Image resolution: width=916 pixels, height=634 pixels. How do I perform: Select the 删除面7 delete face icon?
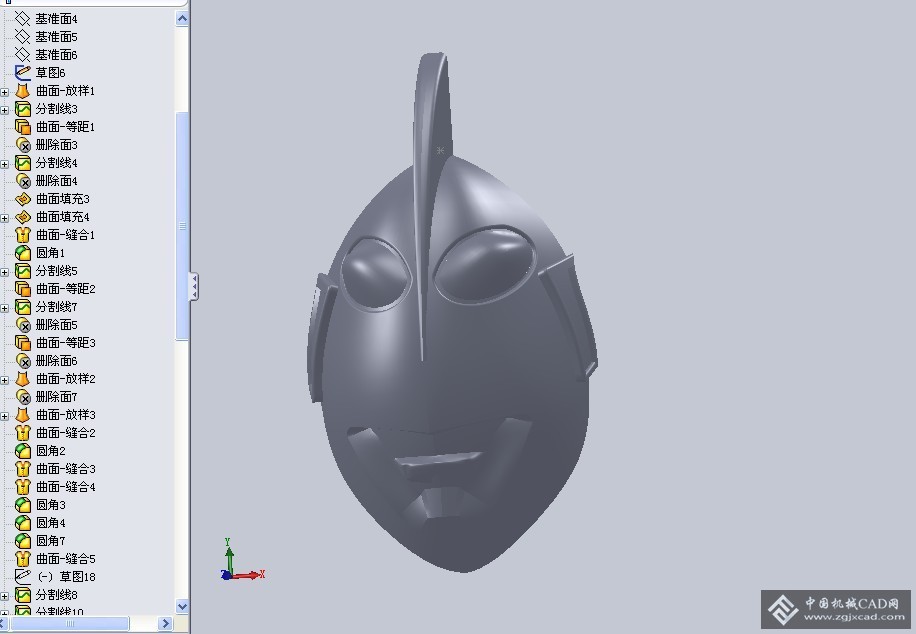(x=22, y=397)
